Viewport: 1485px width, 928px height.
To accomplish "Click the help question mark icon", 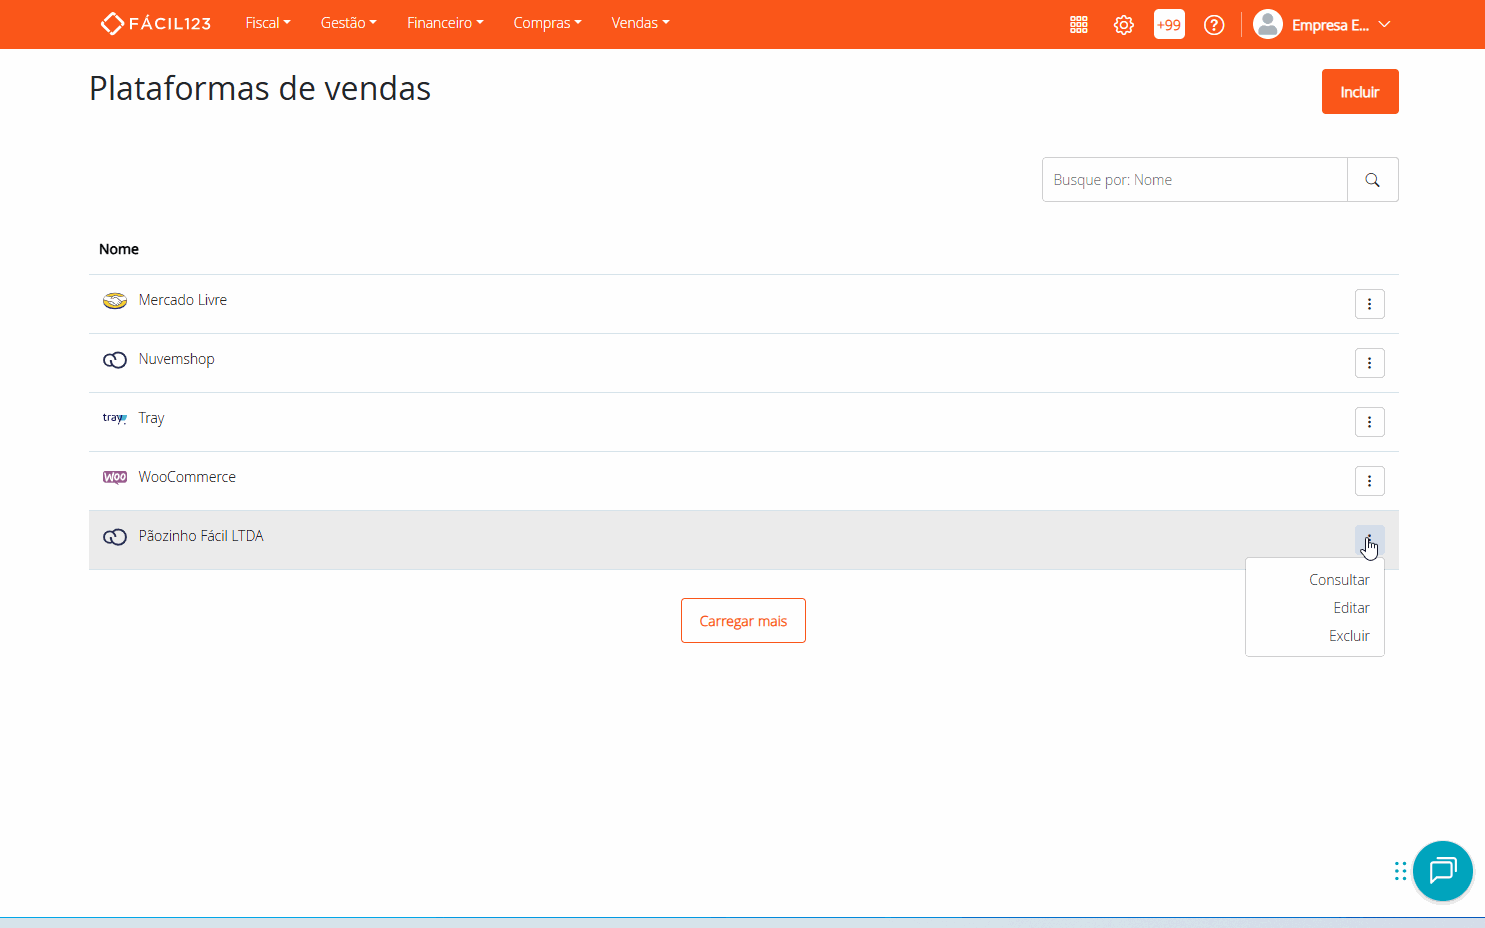I will [1213, 25].
